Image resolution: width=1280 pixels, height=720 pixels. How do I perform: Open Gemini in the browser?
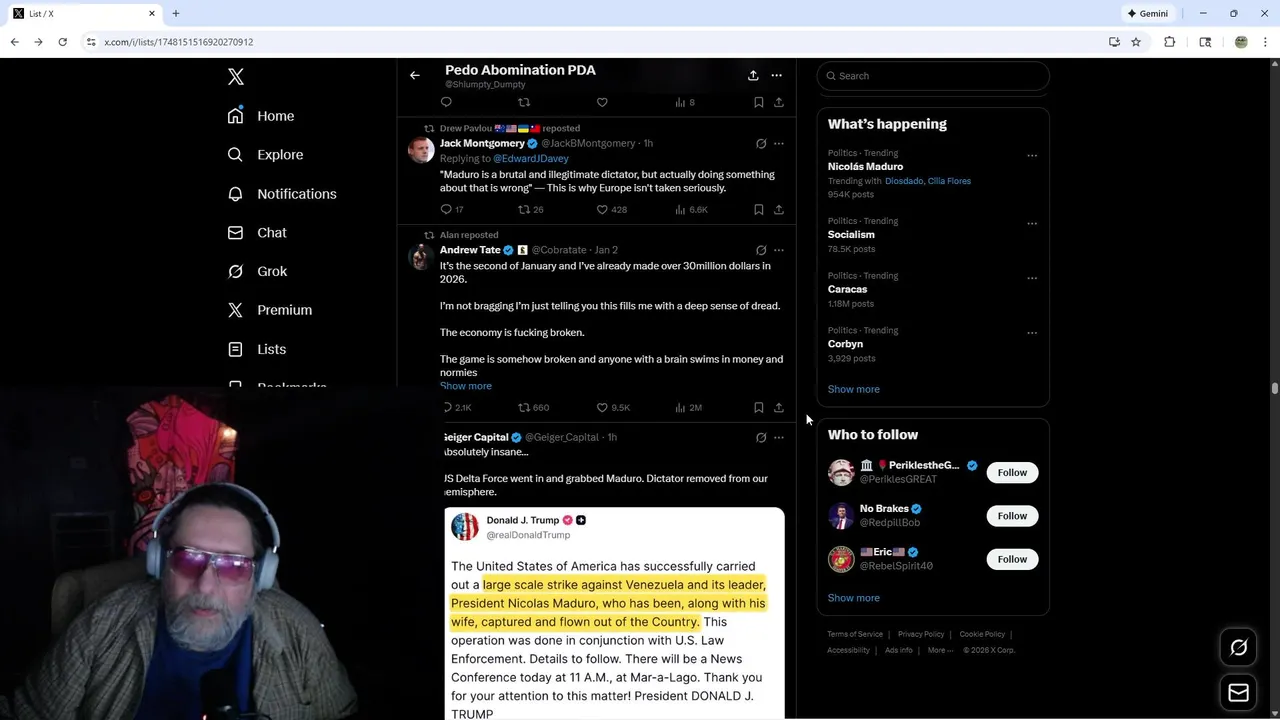tap(1148, 14)
